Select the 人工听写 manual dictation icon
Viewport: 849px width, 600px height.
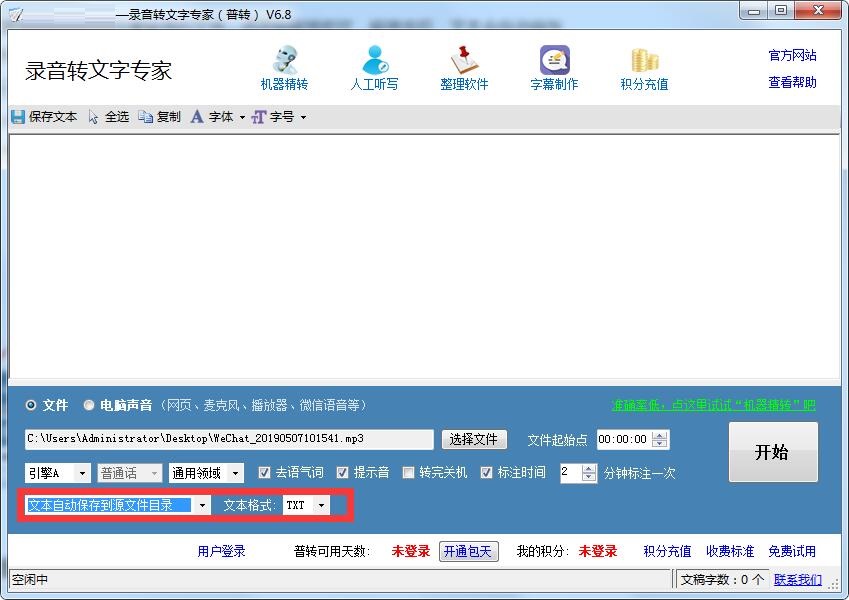pos(375,66)
